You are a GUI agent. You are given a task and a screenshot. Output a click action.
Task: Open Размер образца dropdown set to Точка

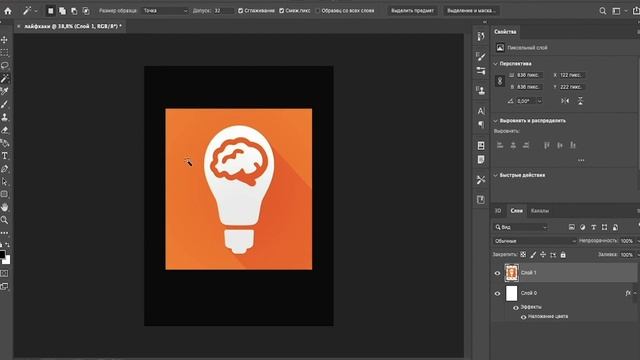tap(165, 11)
